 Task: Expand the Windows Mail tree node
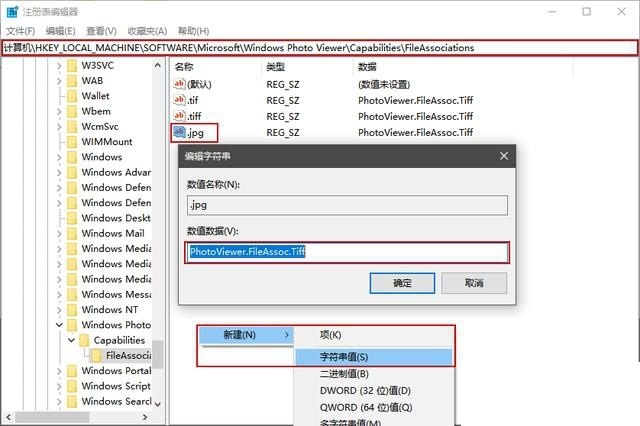[x=59, y=233]
